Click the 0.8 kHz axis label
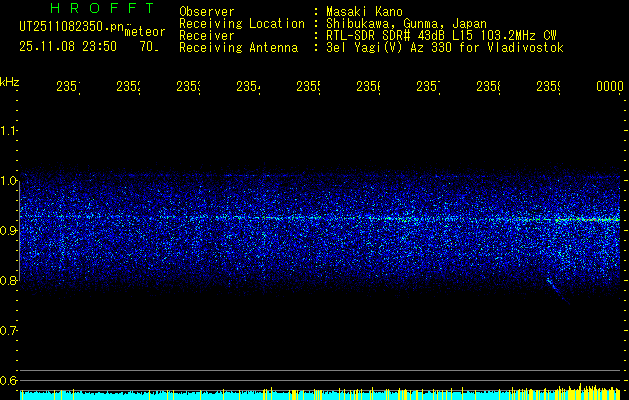629x400 pixels. [x=8, y=280]
